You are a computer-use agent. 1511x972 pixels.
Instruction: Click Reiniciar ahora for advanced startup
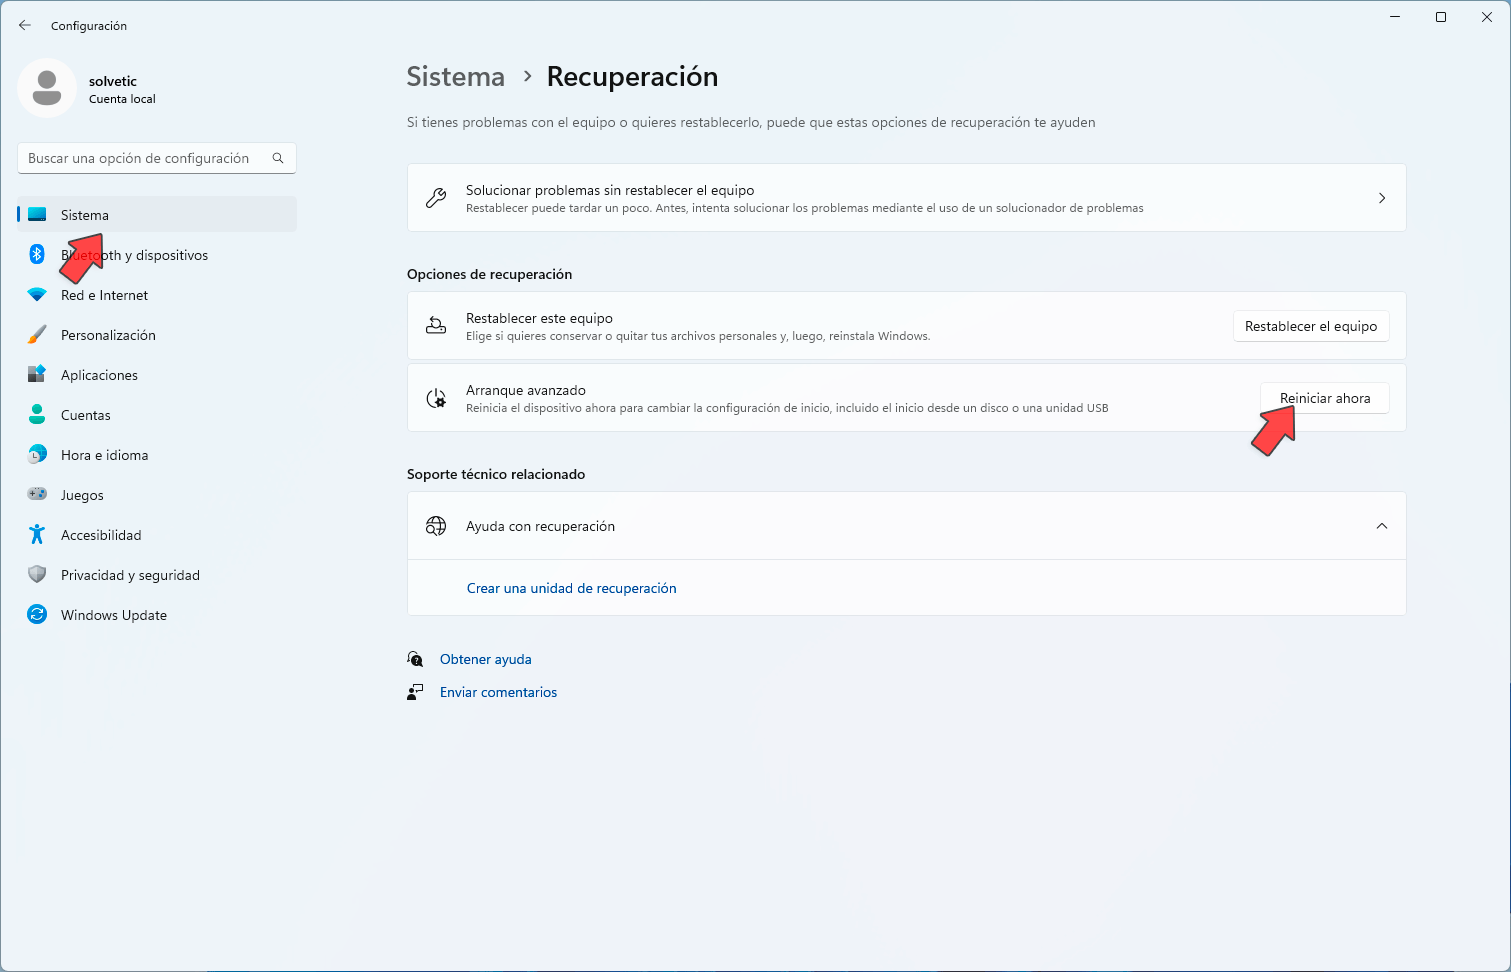coord(1324,397)
